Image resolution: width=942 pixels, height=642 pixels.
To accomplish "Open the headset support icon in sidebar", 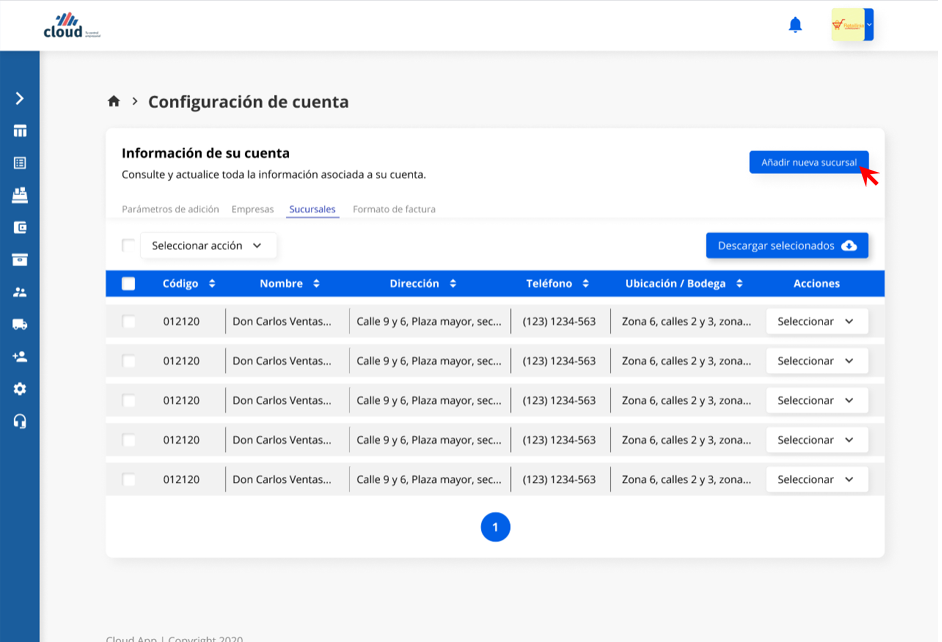I will 20,422.
